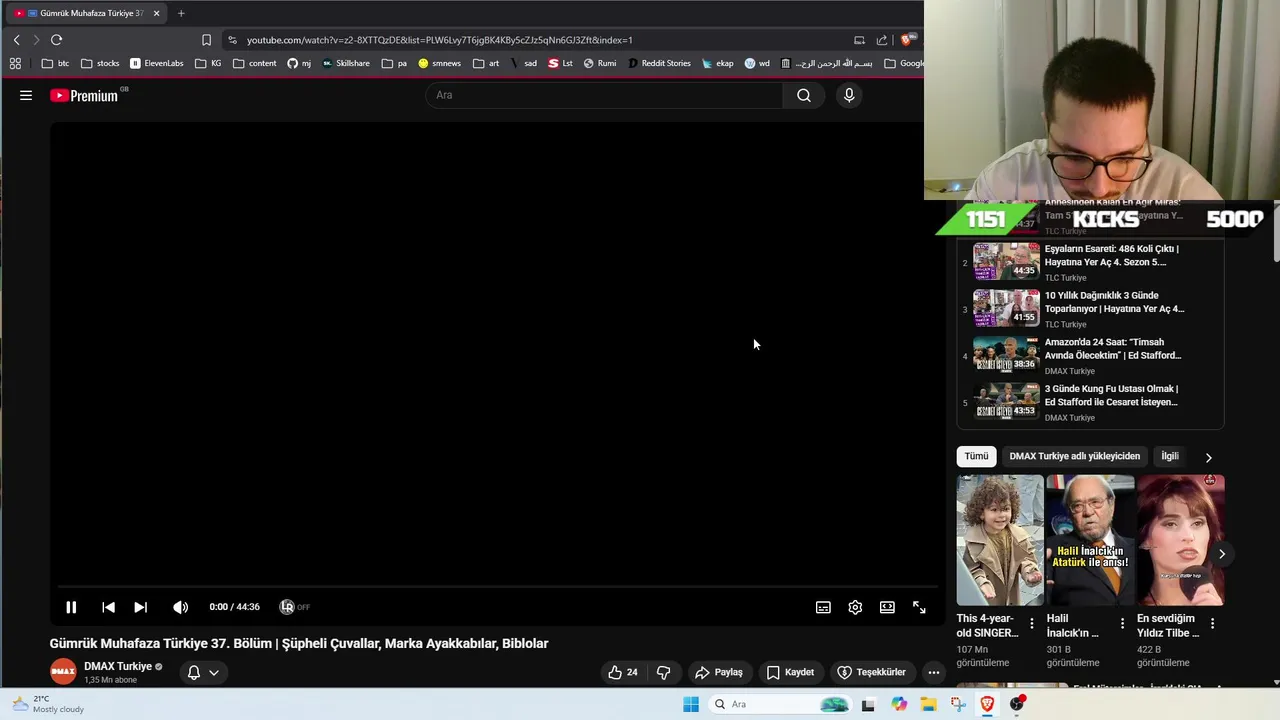Open Windows Start menu
Image resolution: width=1280 pixels, height=720 pixels.
click(x=690, y=704)
